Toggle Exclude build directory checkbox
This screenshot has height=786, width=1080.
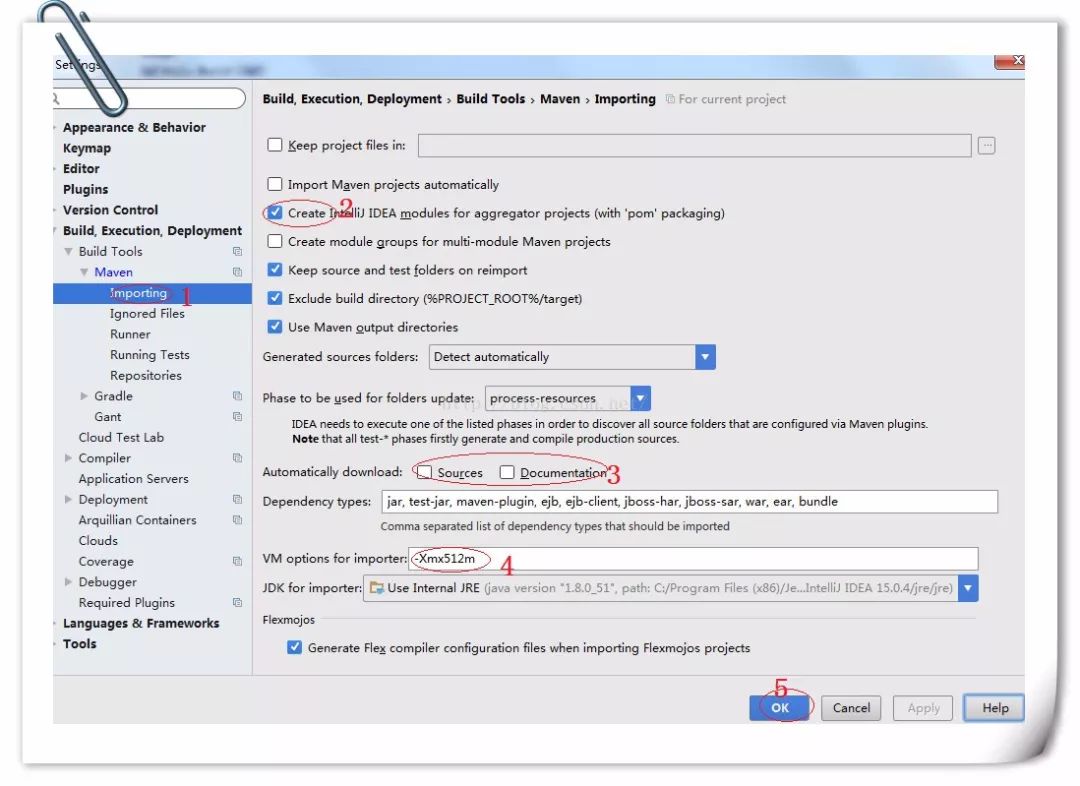pos(274,298)
